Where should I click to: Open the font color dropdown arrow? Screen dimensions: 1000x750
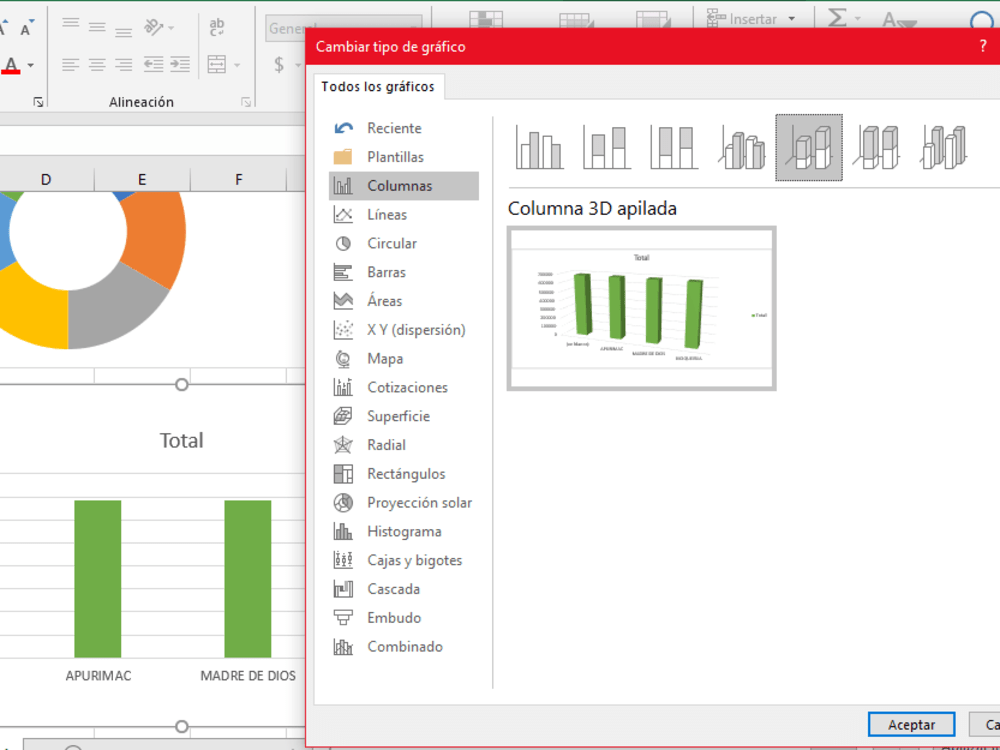point(31,65)
